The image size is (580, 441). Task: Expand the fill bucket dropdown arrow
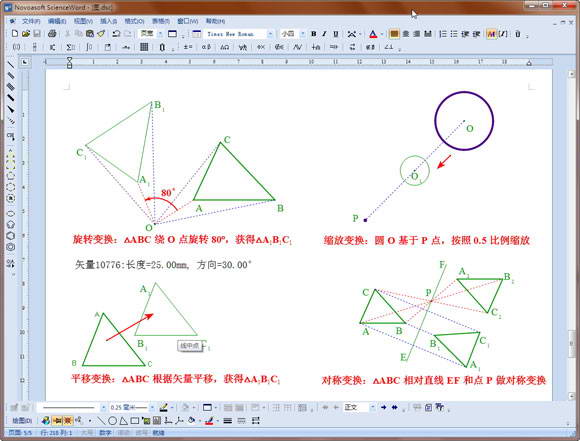click(x=200, y=421)
